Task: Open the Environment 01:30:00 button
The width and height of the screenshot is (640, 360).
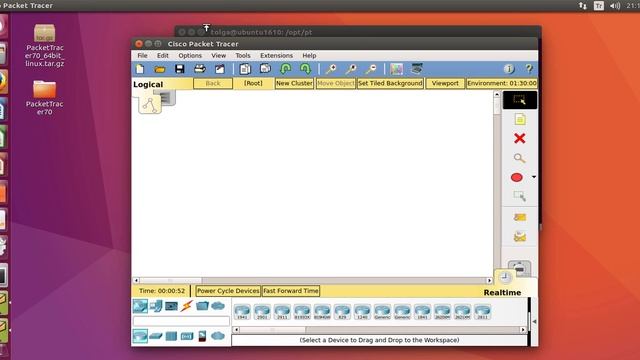Action: [x=502, y=83]
